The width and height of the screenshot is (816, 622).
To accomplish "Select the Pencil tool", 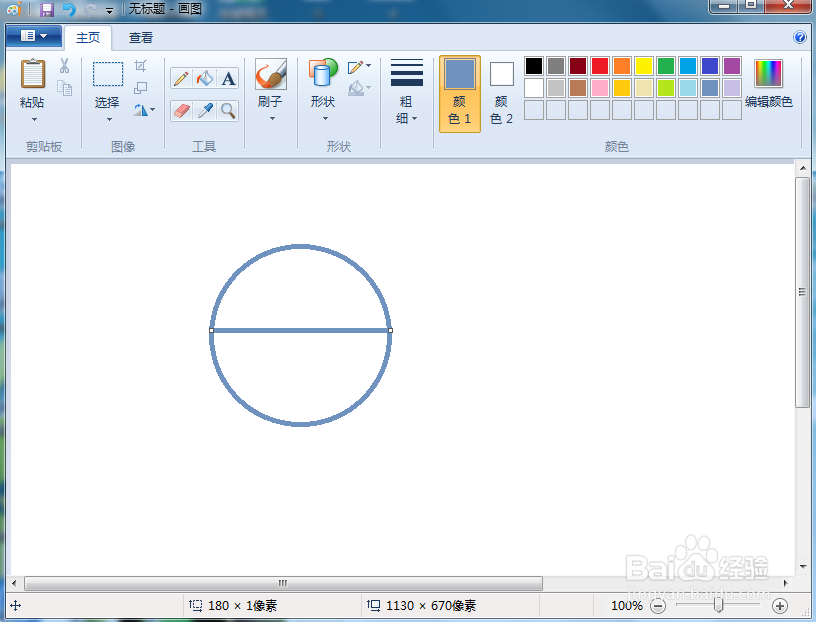I will (x=182, y=78).
